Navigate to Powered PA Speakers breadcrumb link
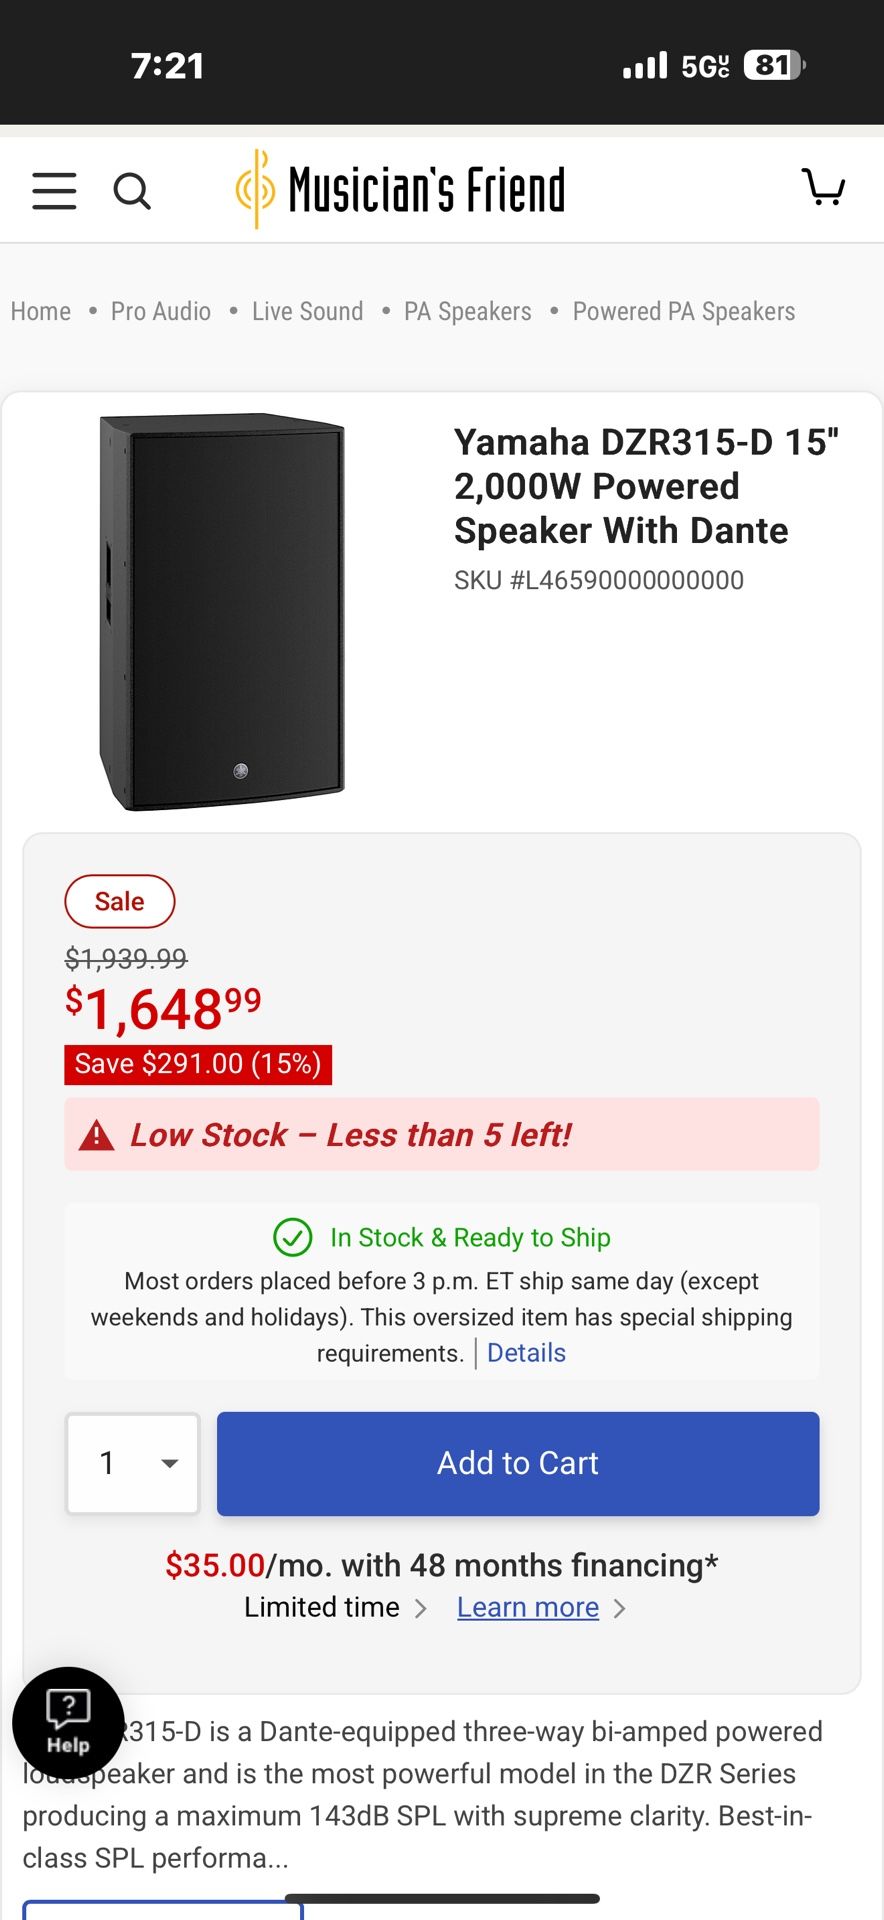 683,311
